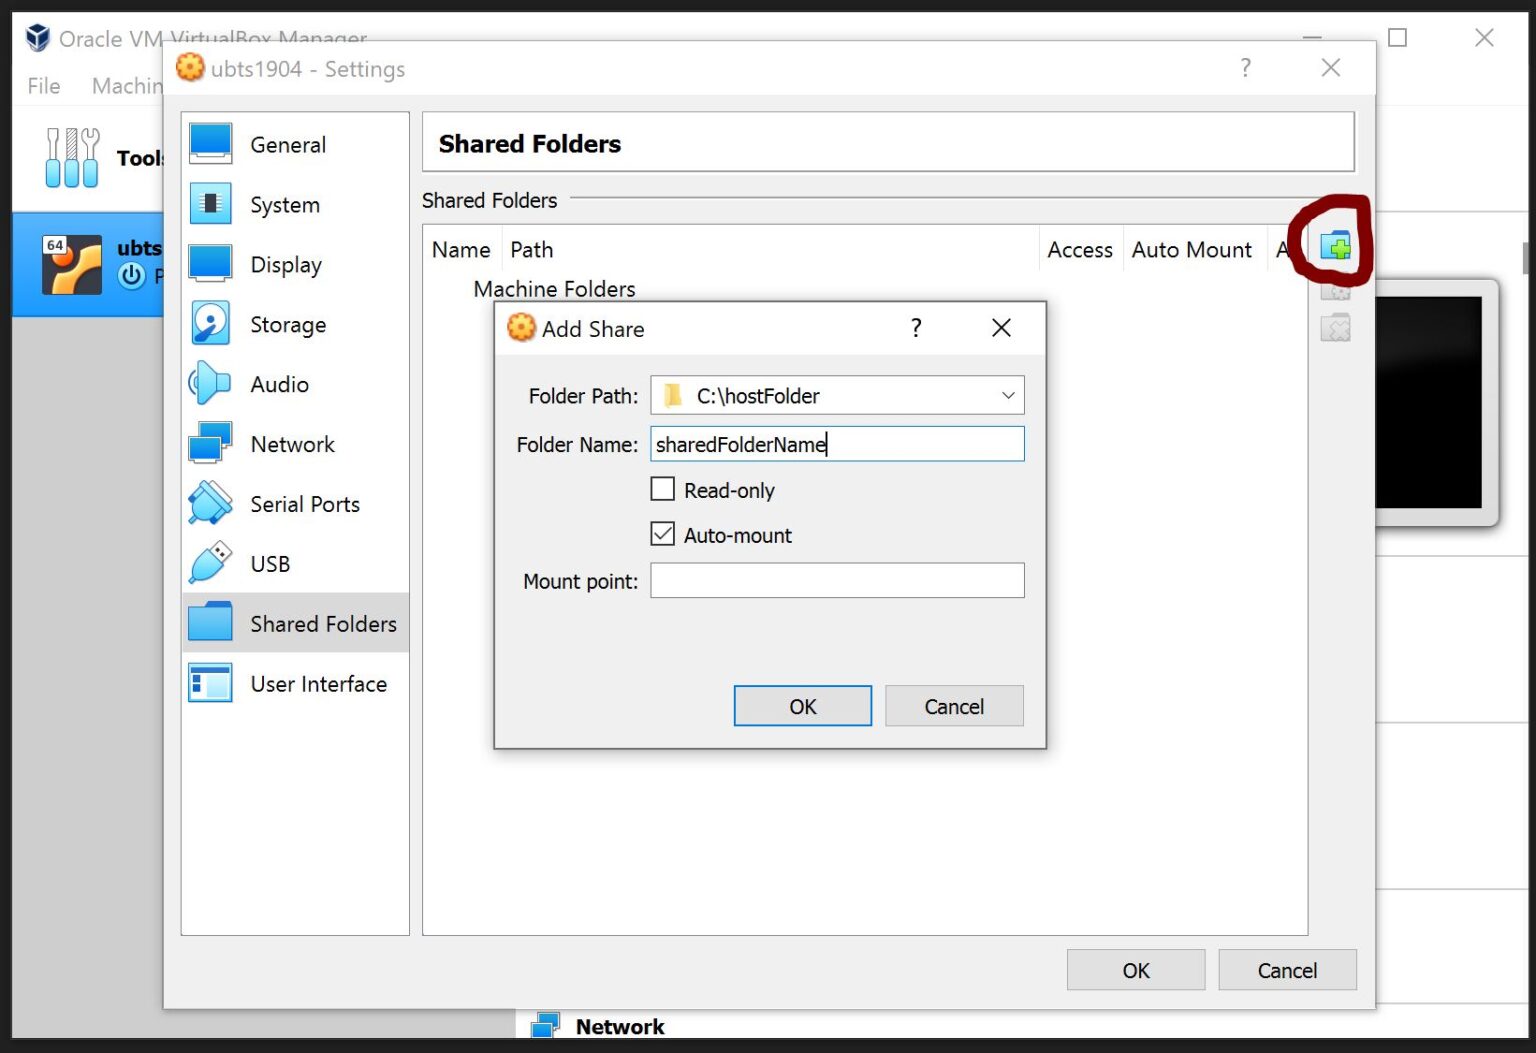Open the File menu
This screenshot has width=1536, height=1053.
tap(42, 86)
